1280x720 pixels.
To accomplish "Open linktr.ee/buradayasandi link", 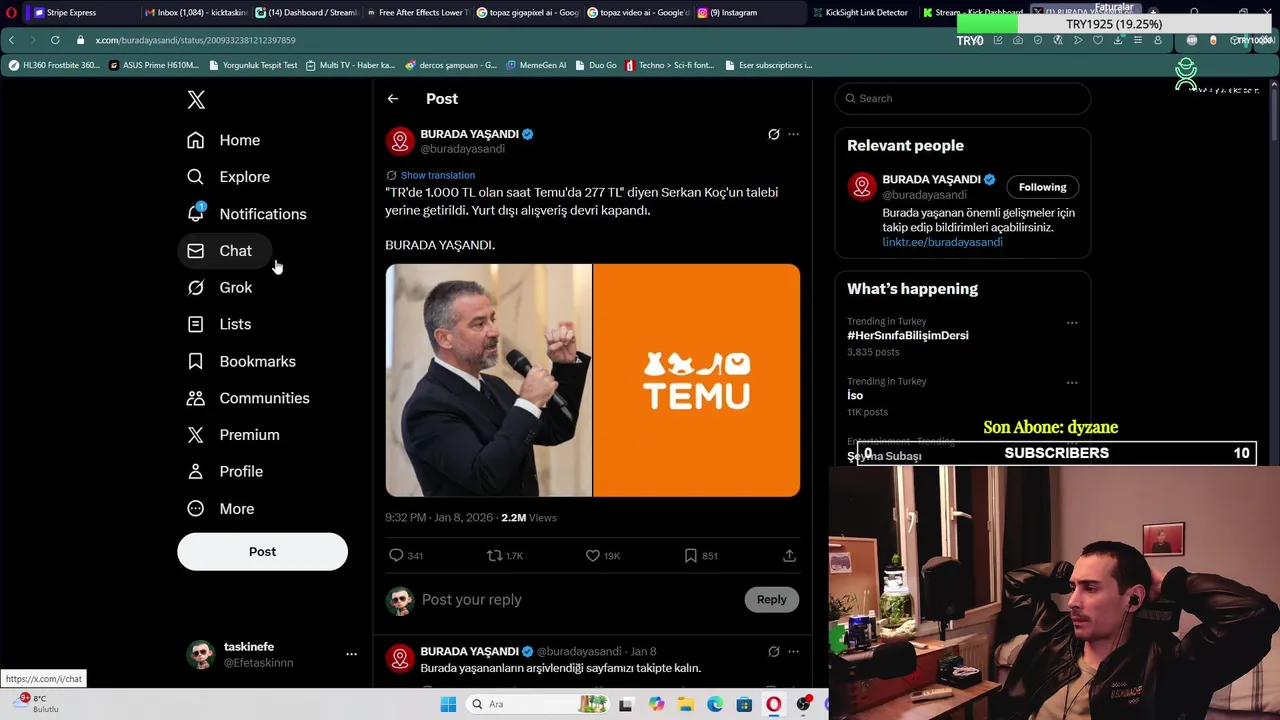I will click(942, 242).
